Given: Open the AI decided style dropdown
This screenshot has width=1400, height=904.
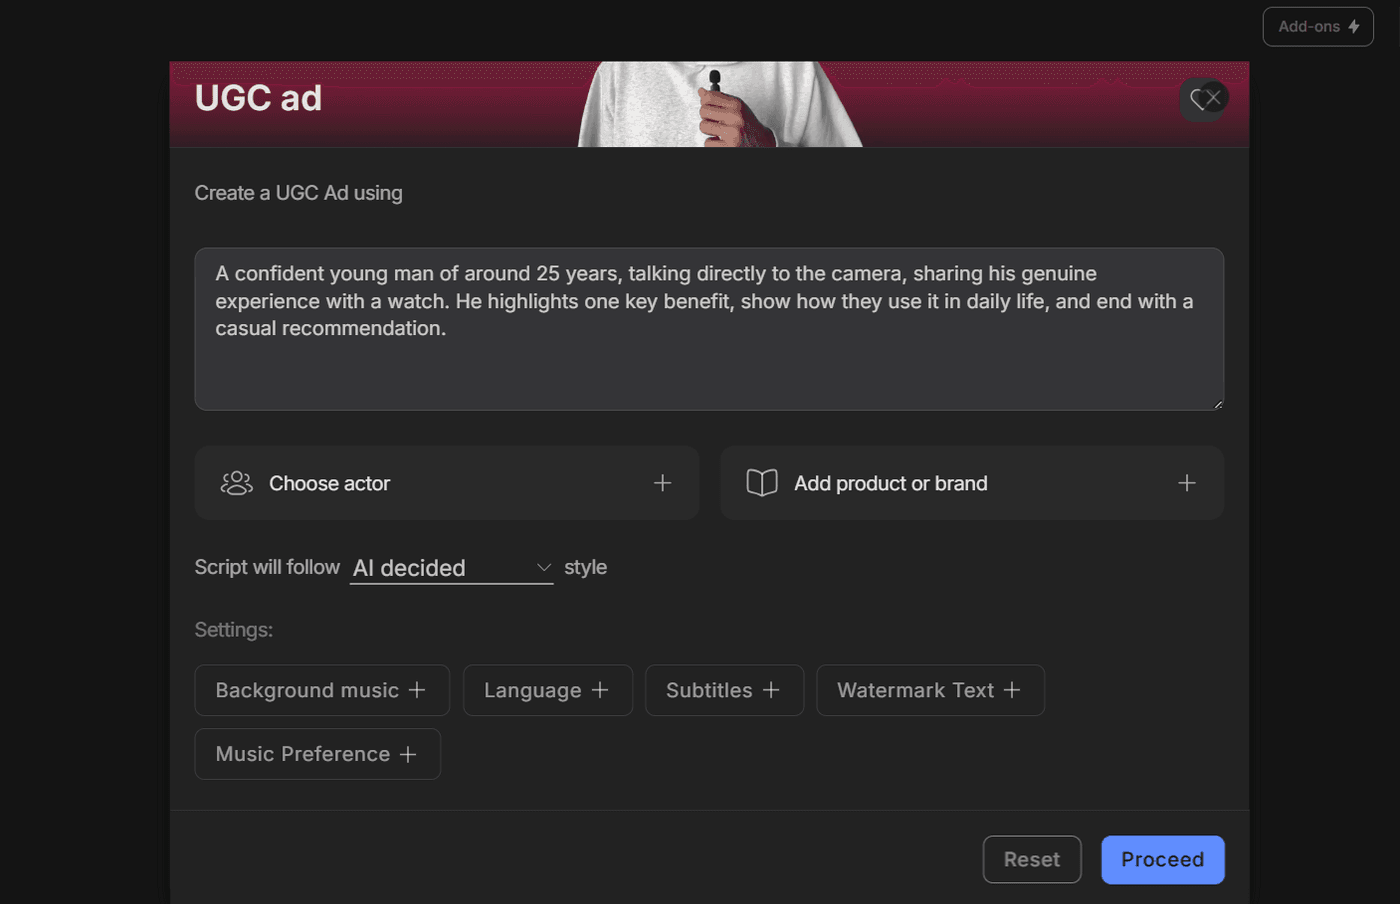Looking at the screenshot, I should (x=450, y=568).
